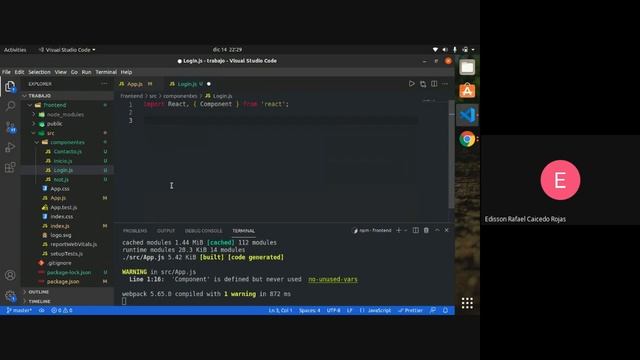Click the editor vertical scrollbar
Image resolution: width=640 pixels, height=360 pixels.
point(451,155)
